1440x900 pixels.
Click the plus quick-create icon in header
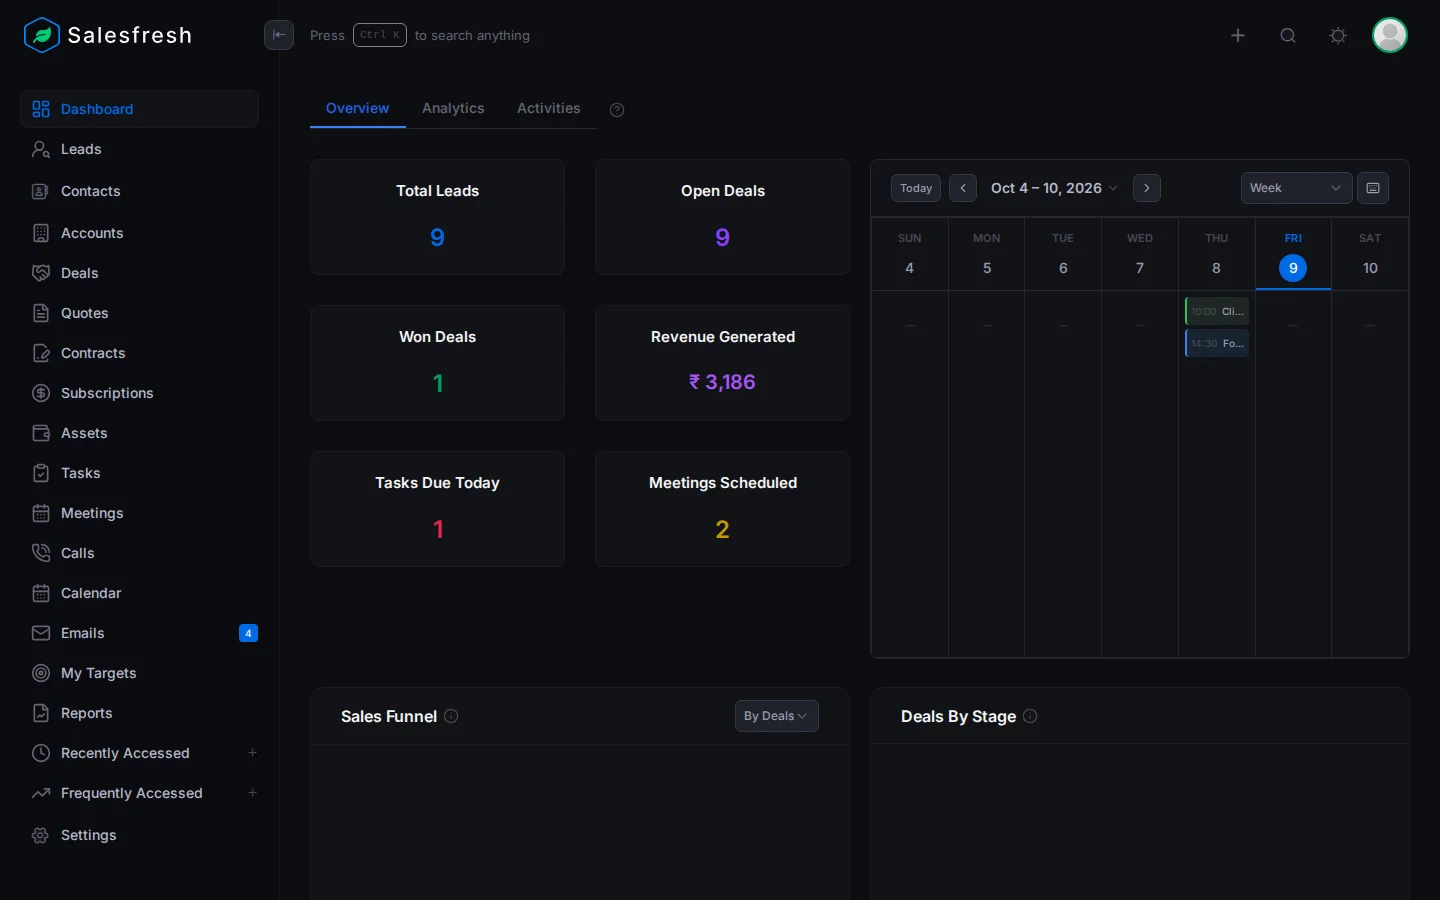point(1238,35)
